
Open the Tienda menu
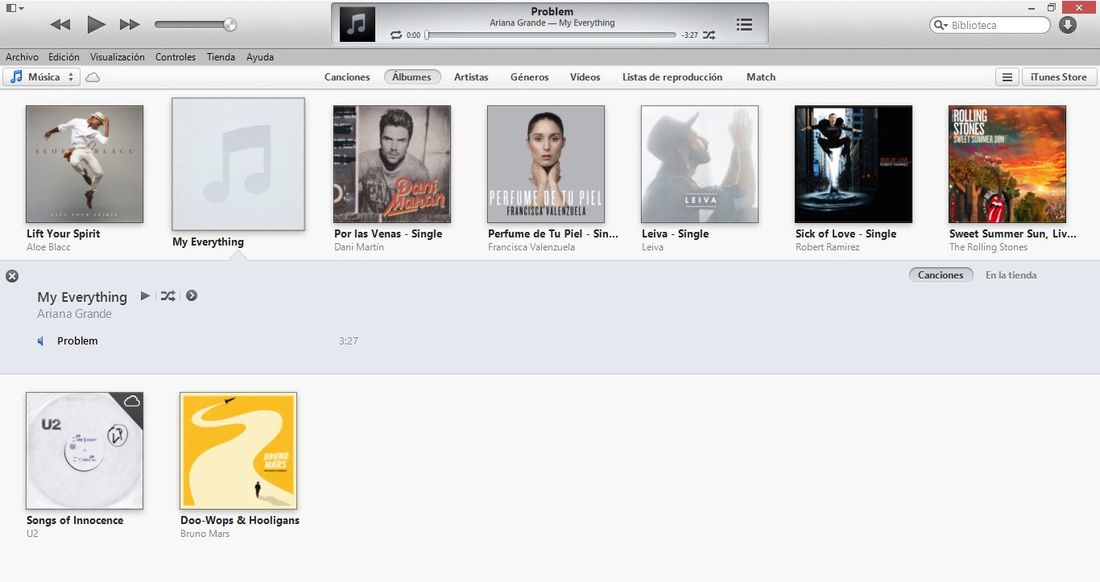[x=220, y=57]
